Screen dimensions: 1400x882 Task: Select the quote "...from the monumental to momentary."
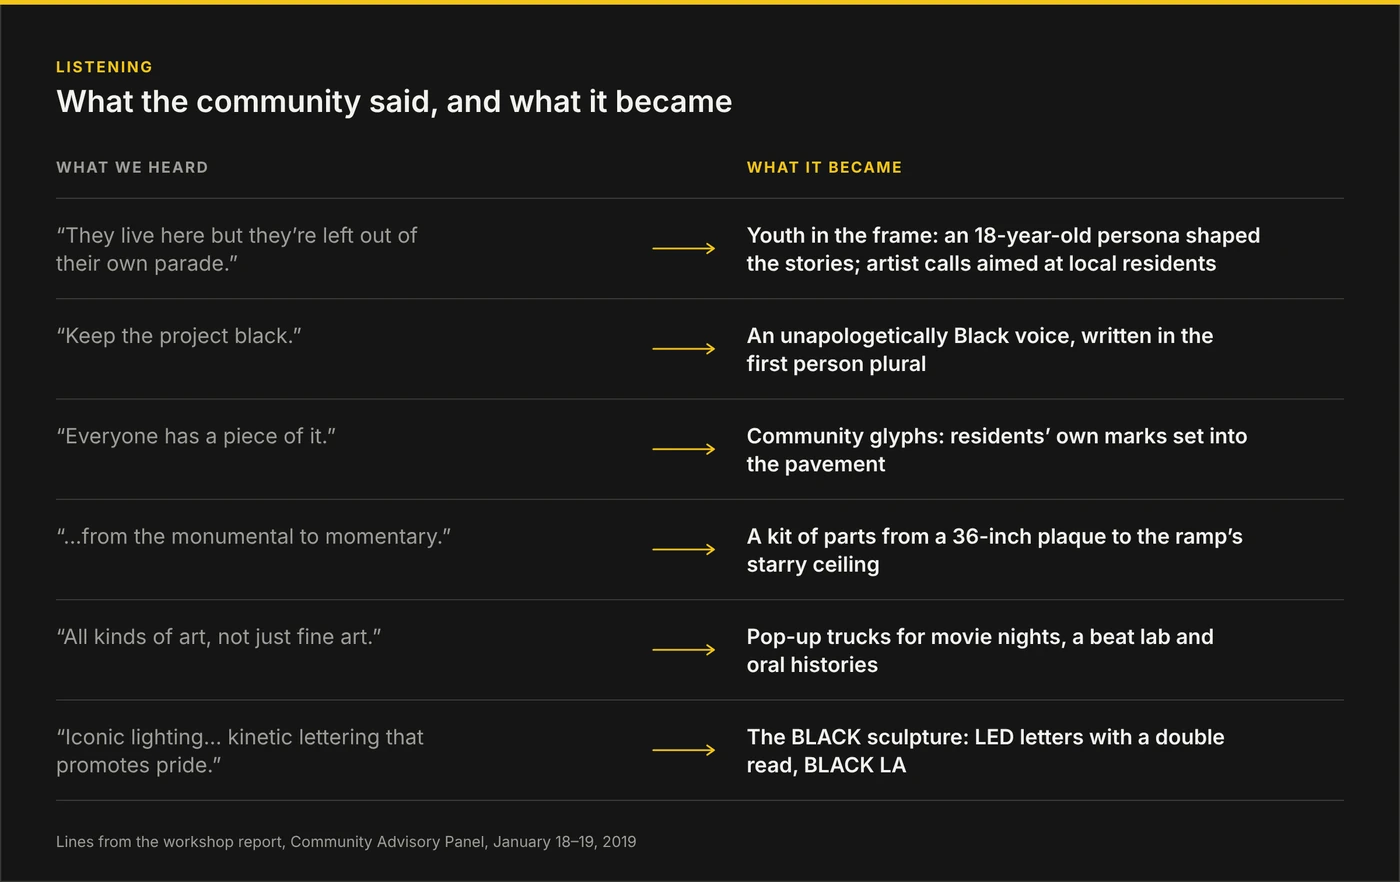(x=254, y=536)
